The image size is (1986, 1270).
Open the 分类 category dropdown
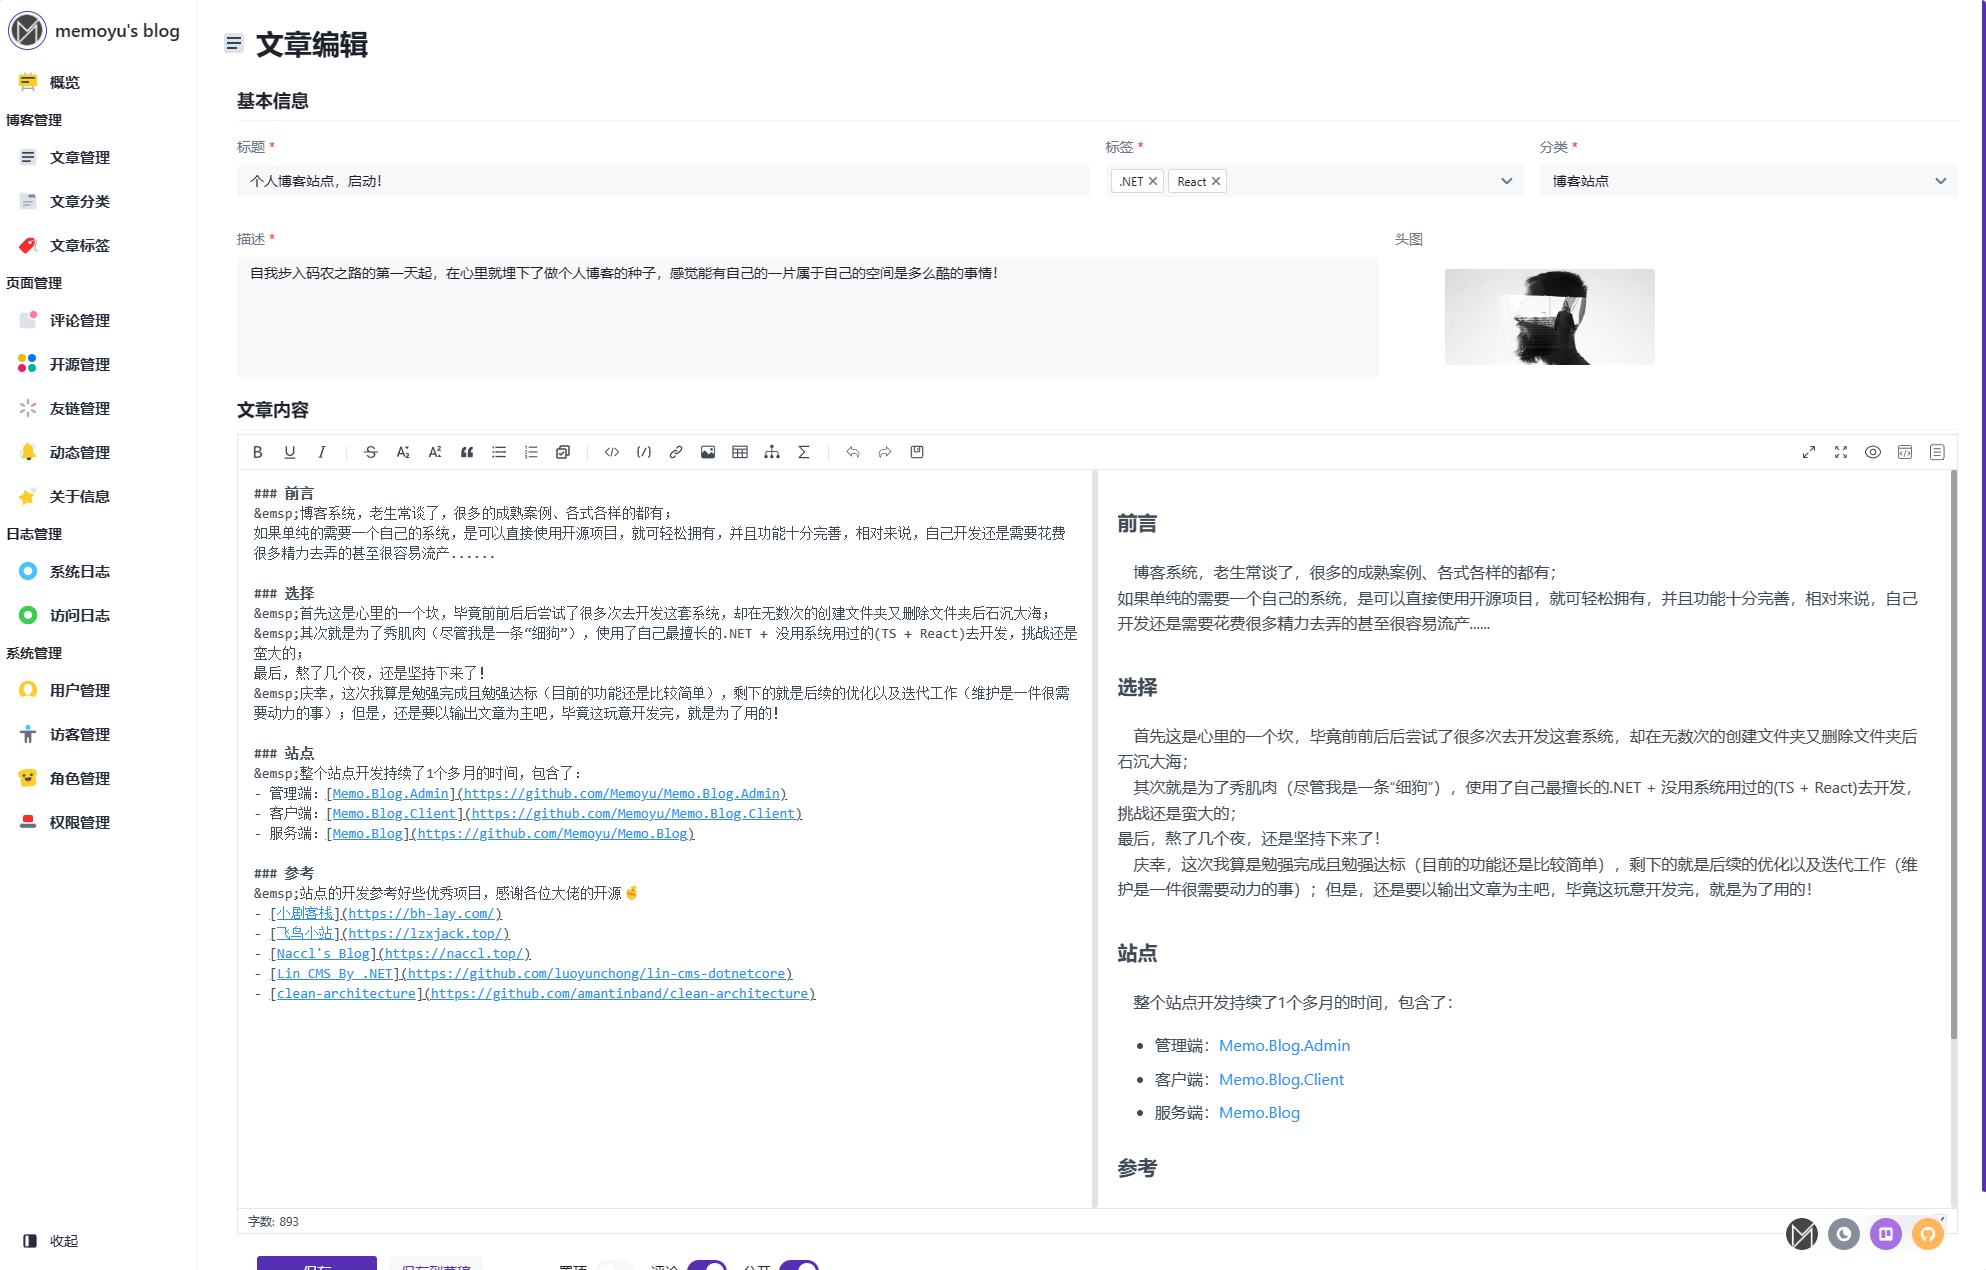tap(1940, 181)
